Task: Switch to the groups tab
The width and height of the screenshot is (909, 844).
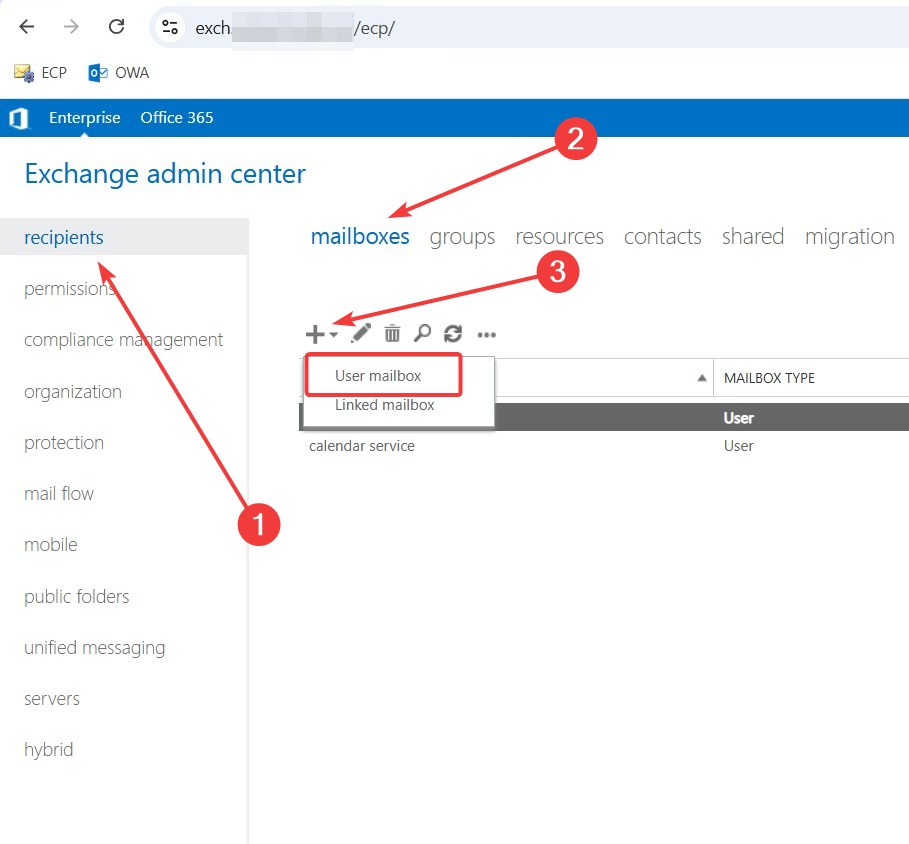Action: [462, 237]
